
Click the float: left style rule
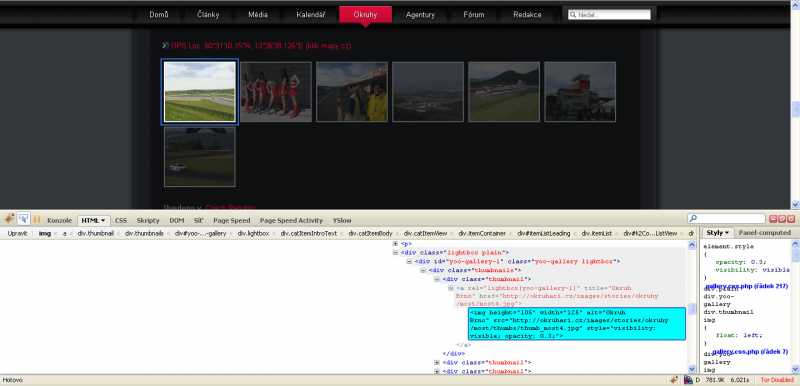click(x=738, y=336)
